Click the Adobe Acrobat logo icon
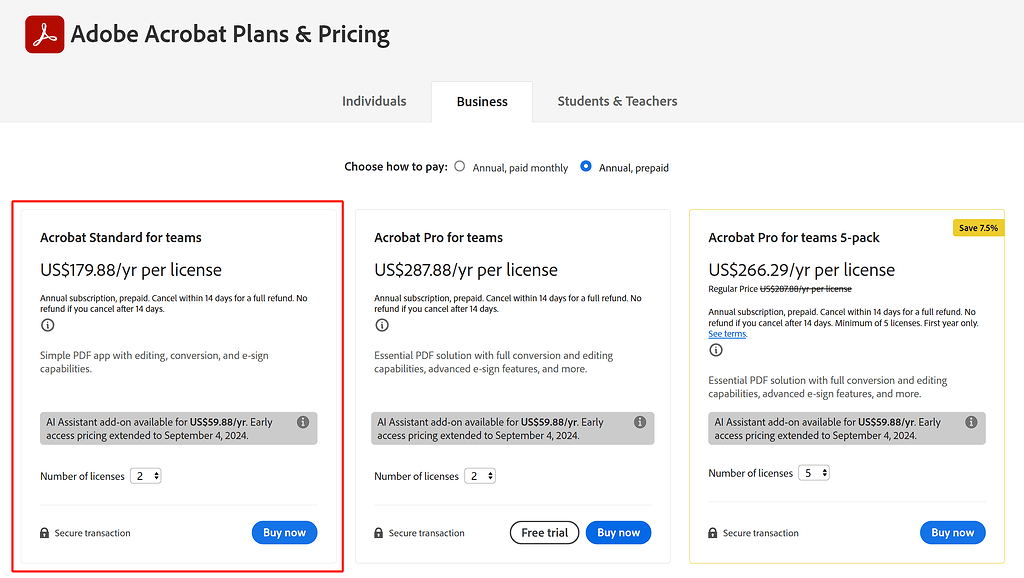Viewport: 1024px width, 578px height. tap(44, 35)
